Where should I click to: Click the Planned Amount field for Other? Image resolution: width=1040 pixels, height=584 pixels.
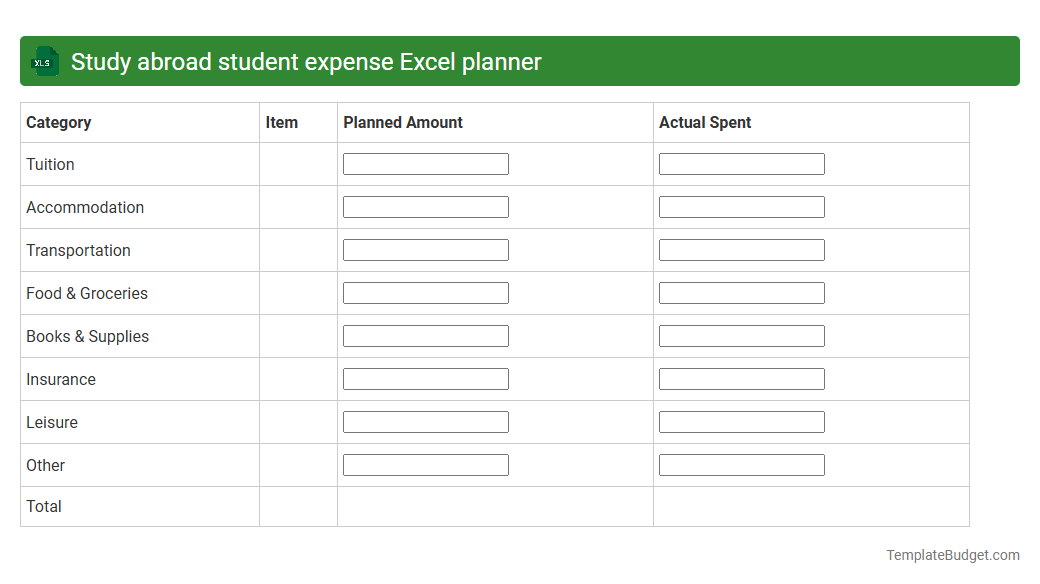point(425,464)
